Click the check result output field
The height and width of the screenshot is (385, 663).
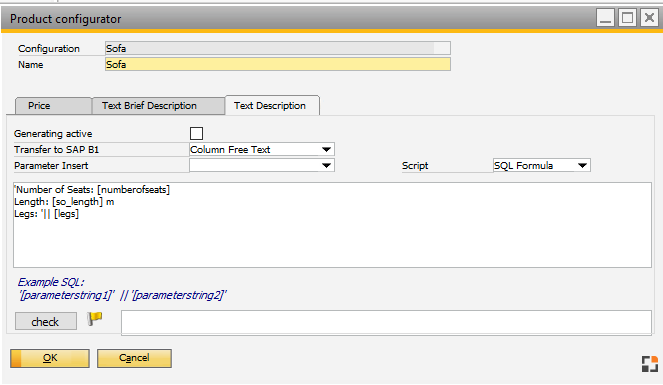tap(386, 322)
